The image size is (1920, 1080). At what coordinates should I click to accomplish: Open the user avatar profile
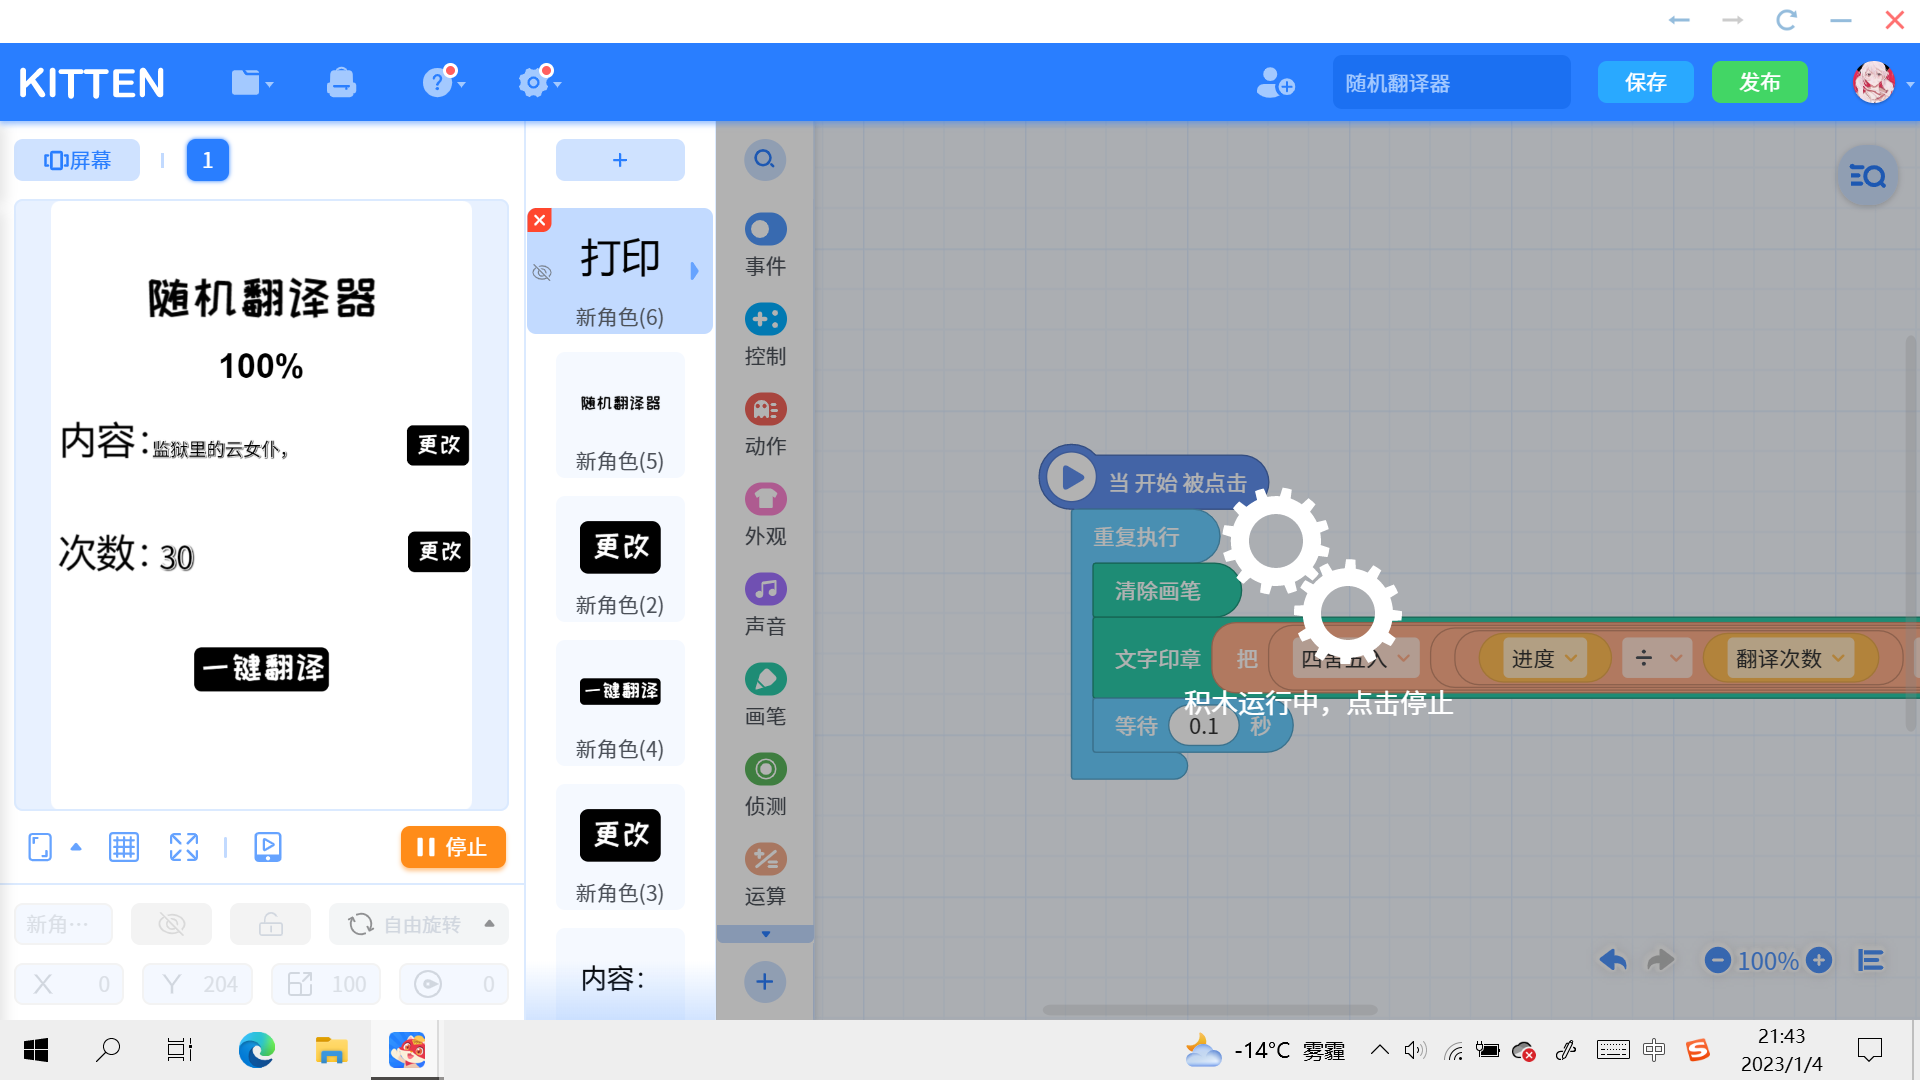pos(1873,83)
